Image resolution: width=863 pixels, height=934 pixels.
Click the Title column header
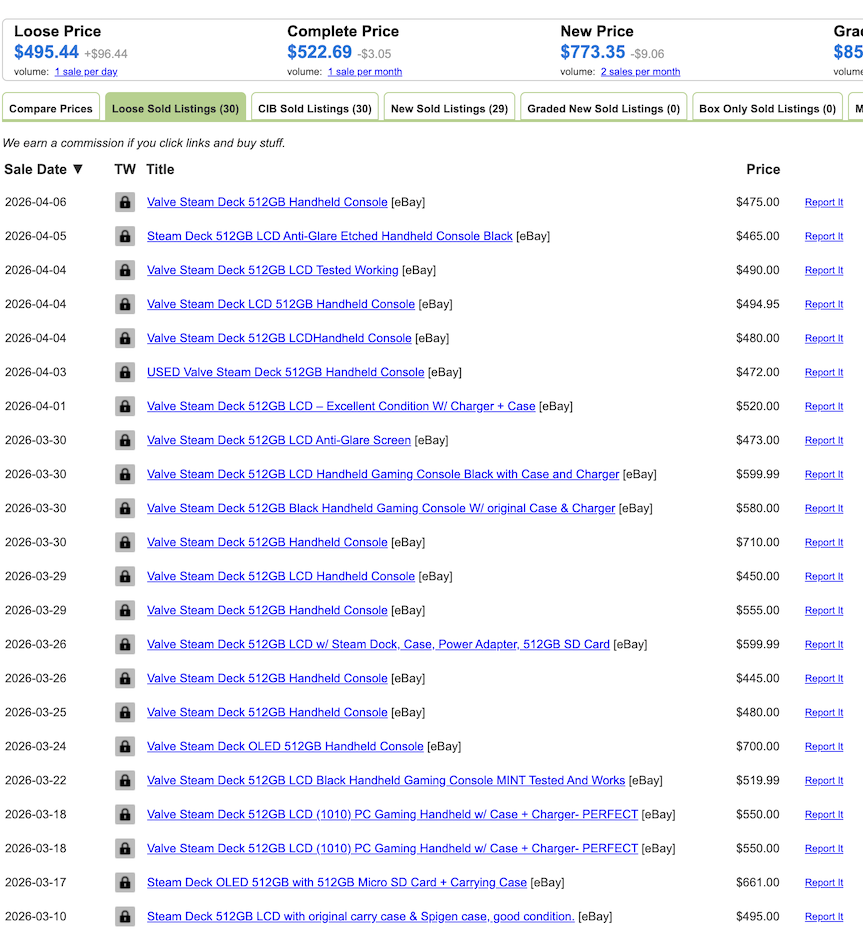[x=160, y=169]
